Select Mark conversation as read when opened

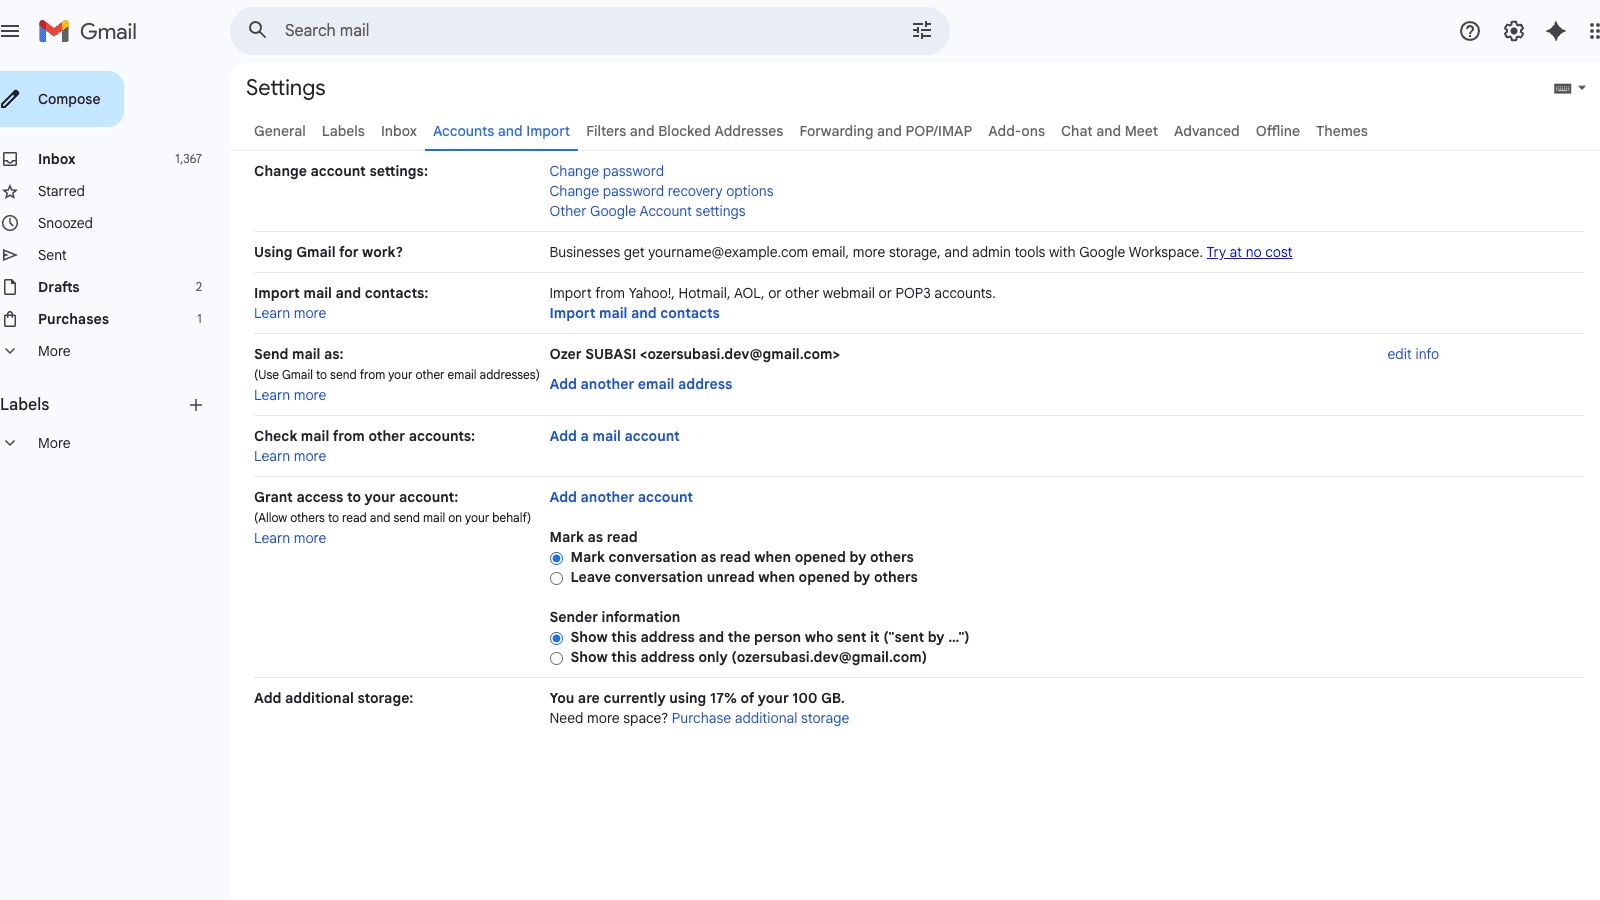pos(557,558)
